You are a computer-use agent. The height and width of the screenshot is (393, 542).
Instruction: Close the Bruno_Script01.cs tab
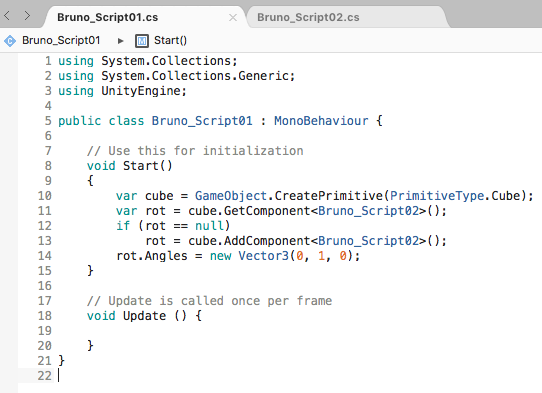click(x=233, y=17)
